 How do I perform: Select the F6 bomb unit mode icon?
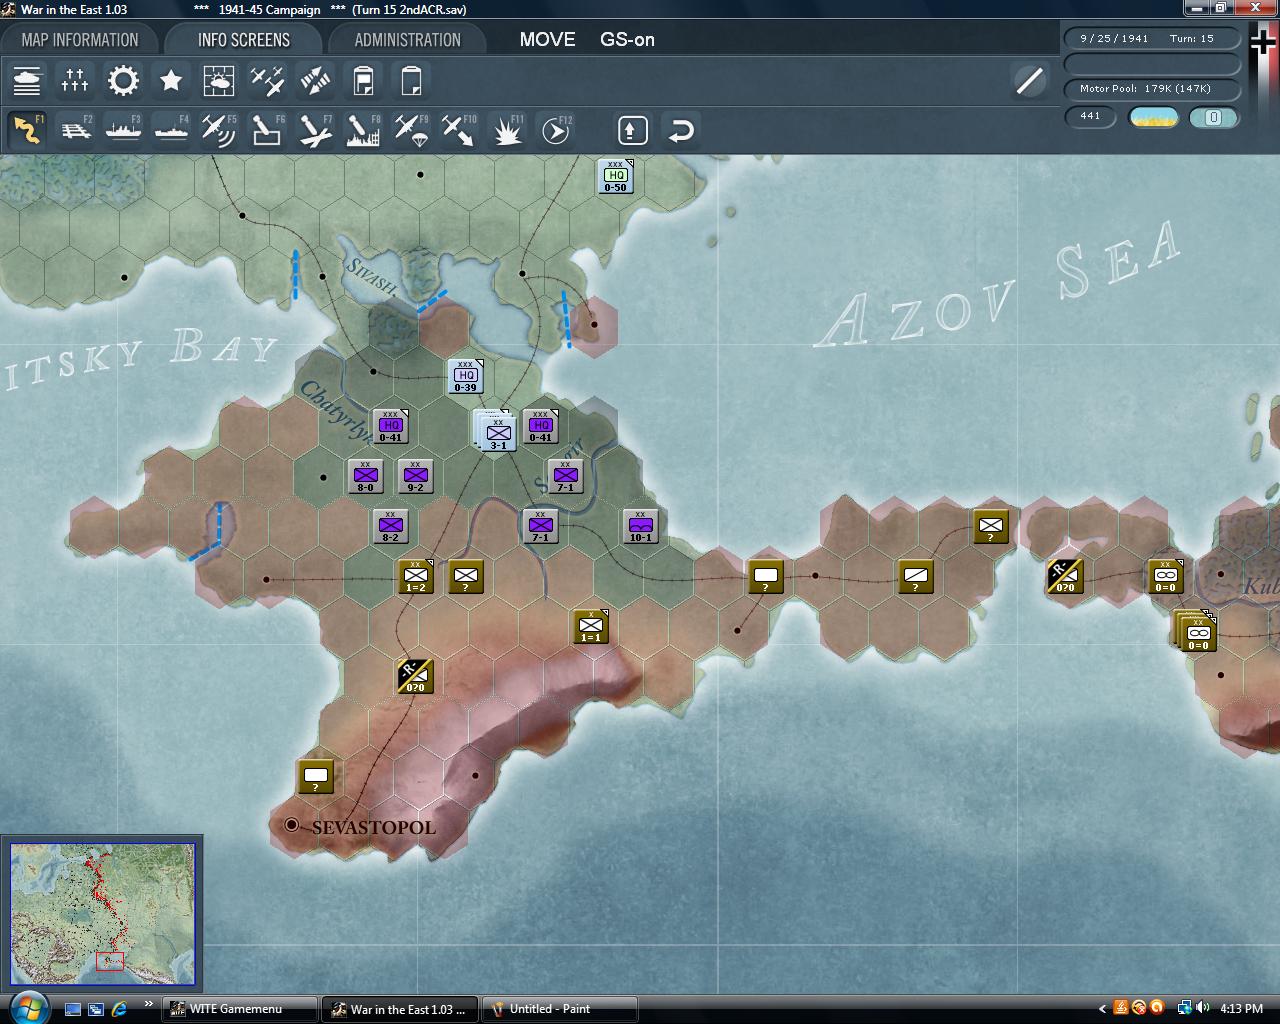[267, 130]
